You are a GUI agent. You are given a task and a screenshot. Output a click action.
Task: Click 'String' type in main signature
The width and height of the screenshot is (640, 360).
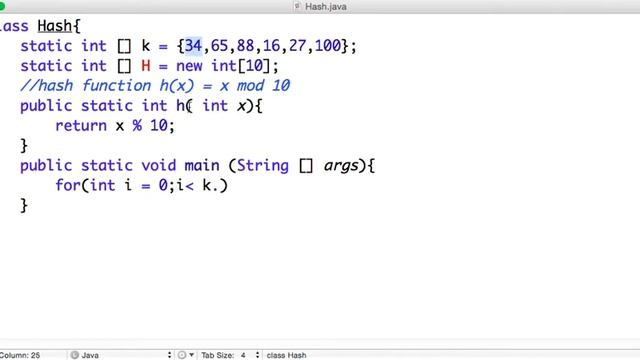(262, 165)
